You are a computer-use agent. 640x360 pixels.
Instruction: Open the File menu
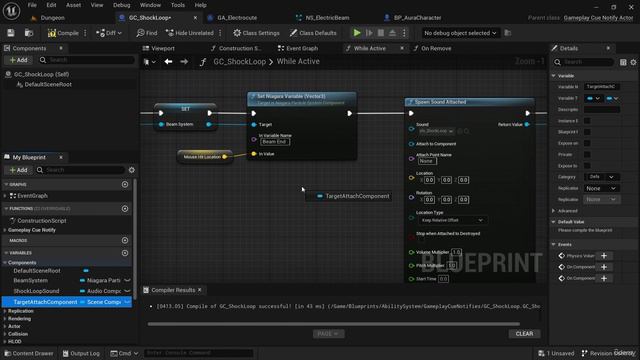click(x=32, y=5)
